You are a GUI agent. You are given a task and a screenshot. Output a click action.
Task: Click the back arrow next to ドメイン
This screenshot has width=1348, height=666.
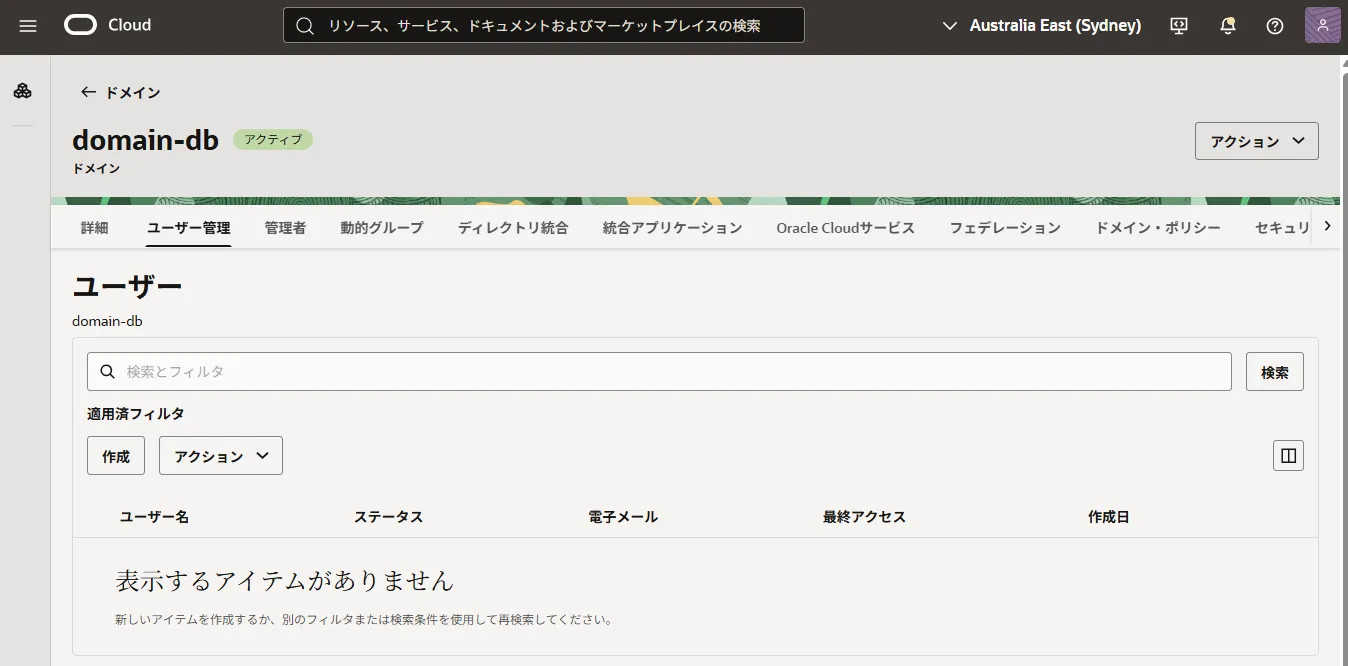coord(89,92)
